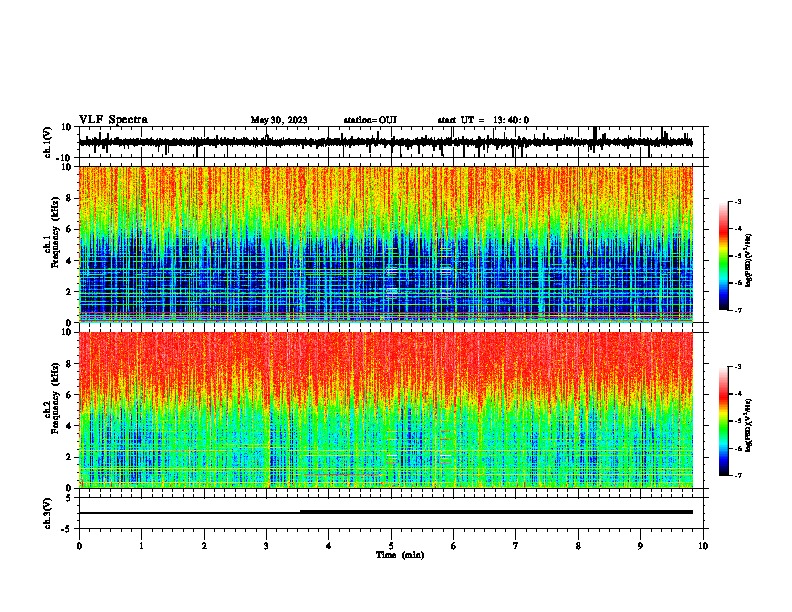Click the time axis tick label "1"

pyautogui.click(x=141, y=546)
